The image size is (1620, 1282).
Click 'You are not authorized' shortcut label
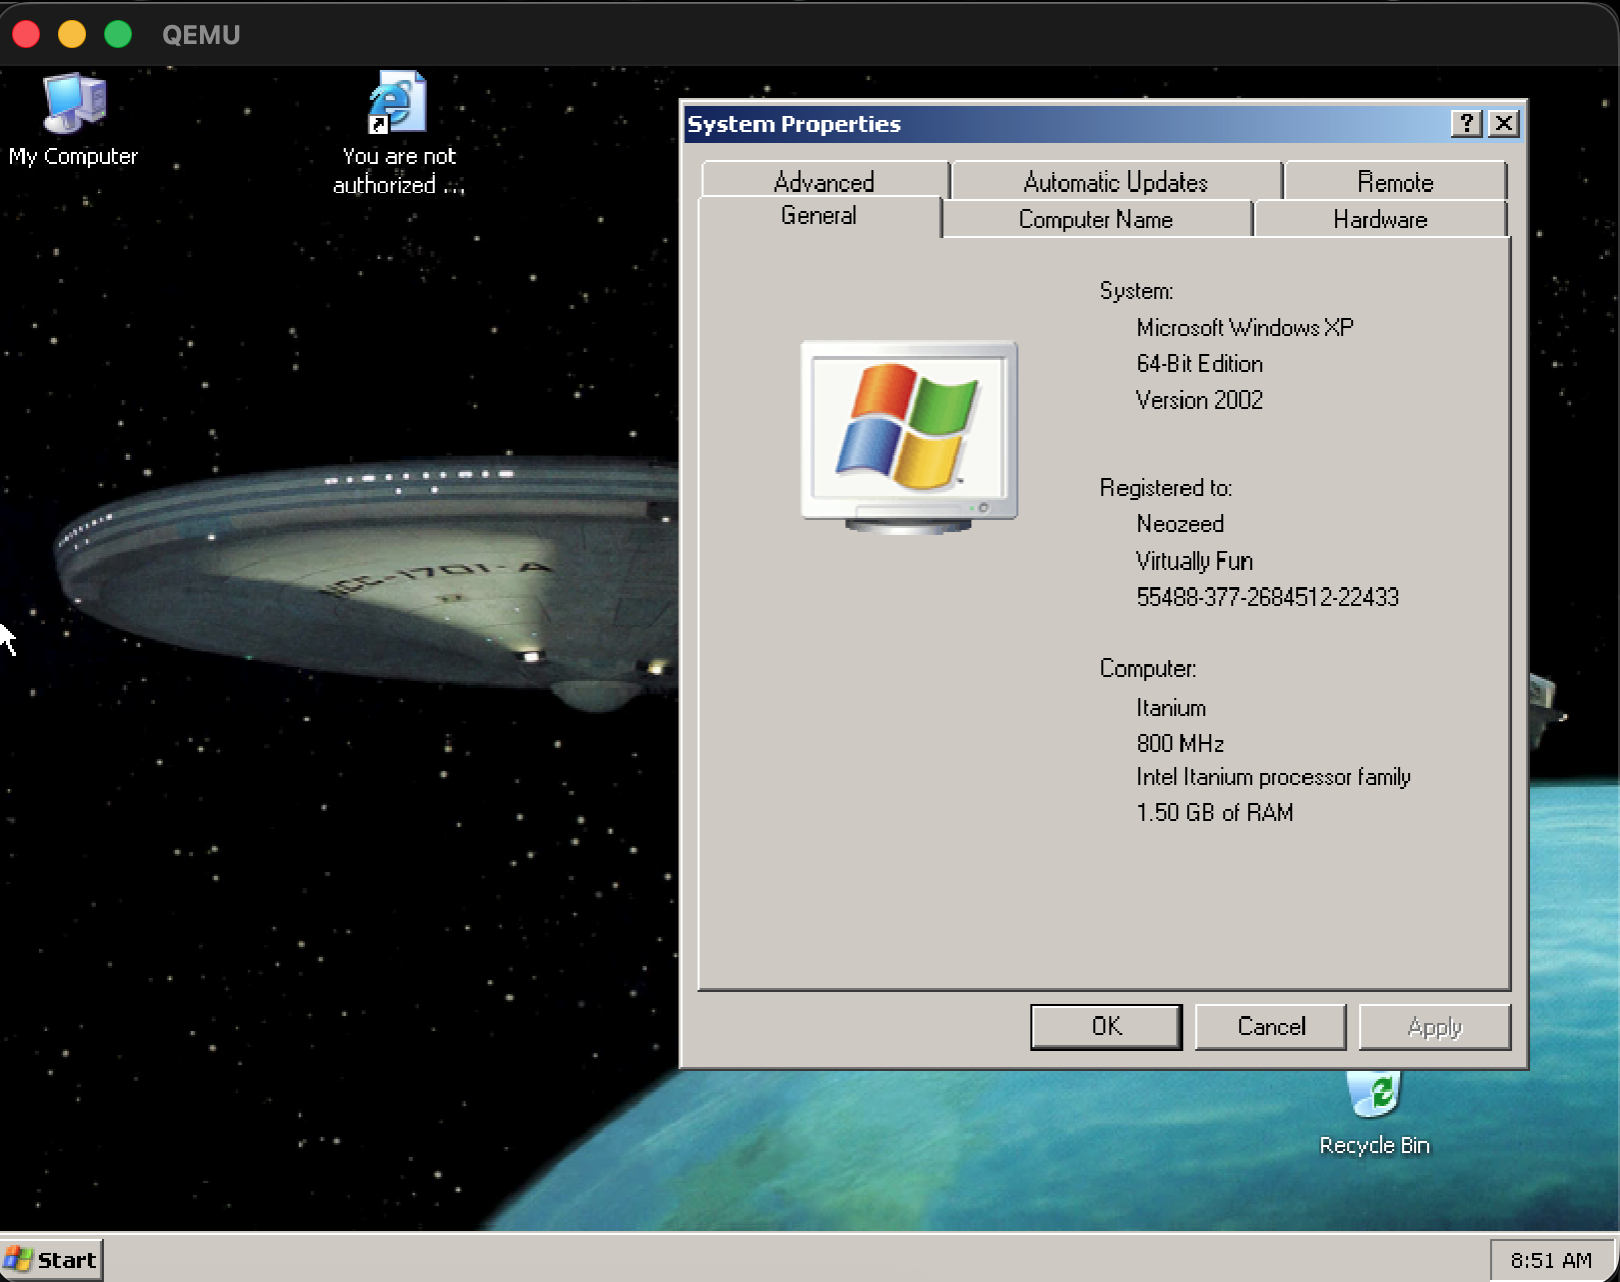[398, 170]
